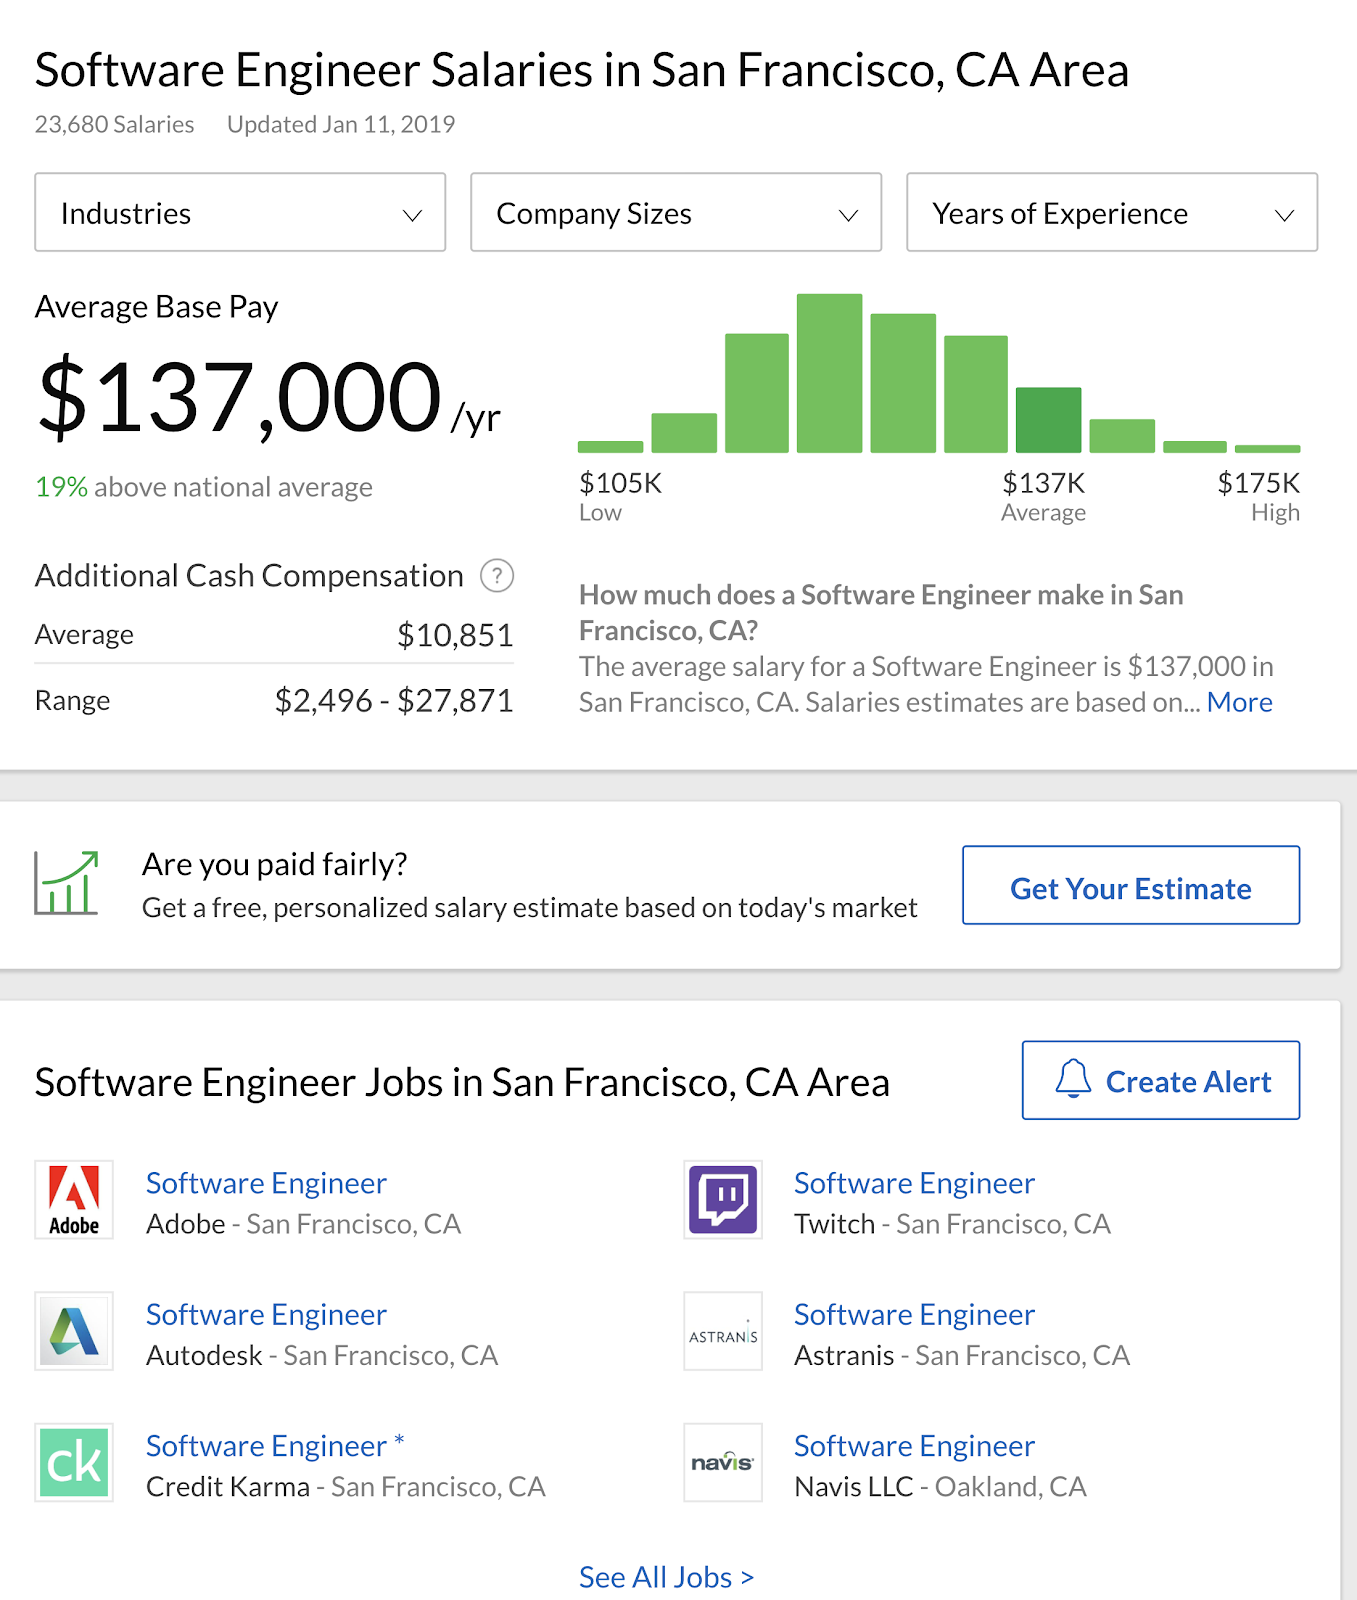Expand the Company Sizes dropdown
The image size is (1357, 1600).
pyautogui.click(x=676, y=212)
